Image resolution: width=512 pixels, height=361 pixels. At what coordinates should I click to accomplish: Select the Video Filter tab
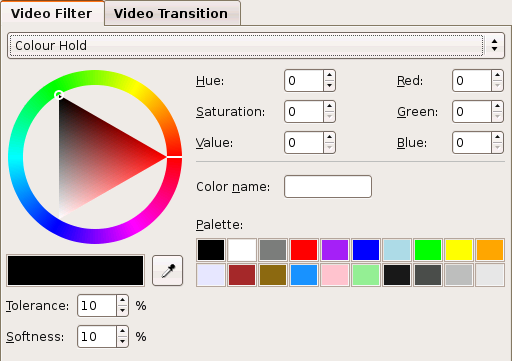(x=52, y=13)
